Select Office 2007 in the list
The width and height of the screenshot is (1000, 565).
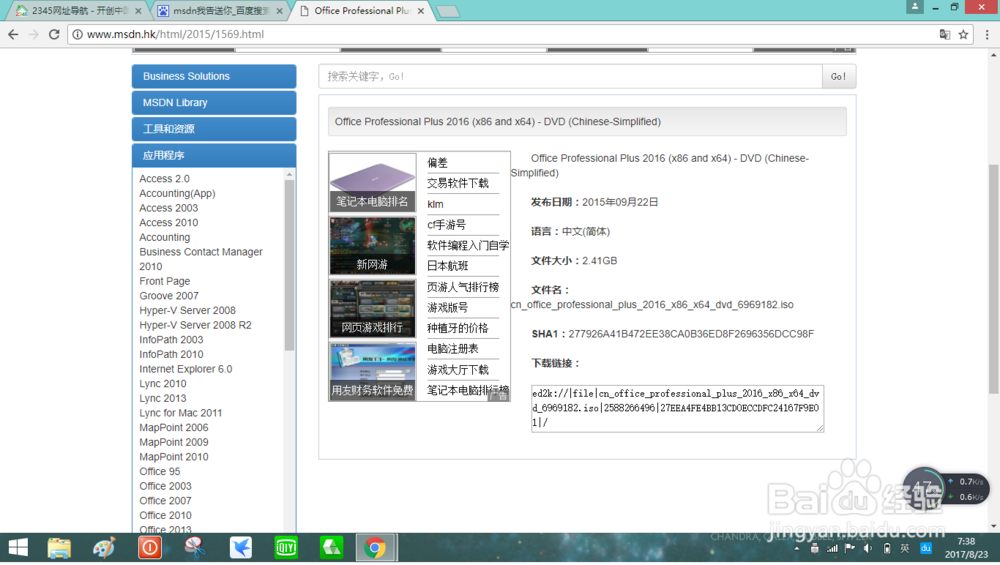pyautogui.click(x=165, y=501)
